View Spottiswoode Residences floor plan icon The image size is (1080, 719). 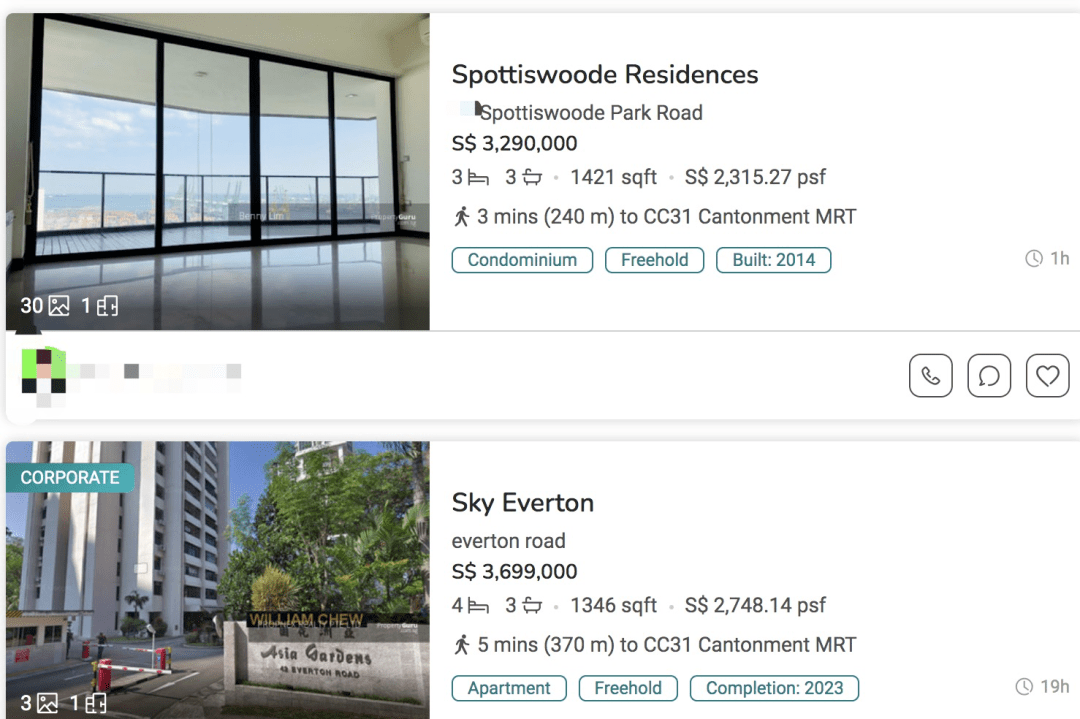pyautogui.click(x=107, y=306)
